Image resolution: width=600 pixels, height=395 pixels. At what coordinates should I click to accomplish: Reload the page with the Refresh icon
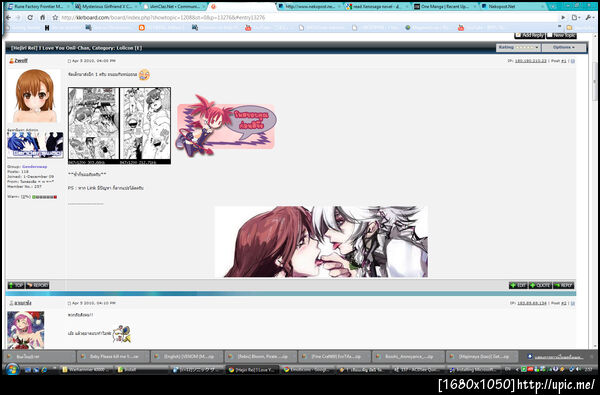(30, 18)
